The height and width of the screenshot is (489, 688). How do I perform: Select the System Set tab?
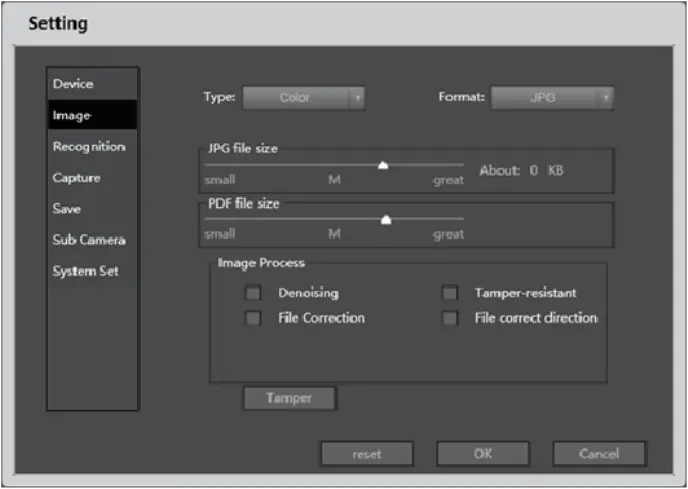[x=86, y=271]
